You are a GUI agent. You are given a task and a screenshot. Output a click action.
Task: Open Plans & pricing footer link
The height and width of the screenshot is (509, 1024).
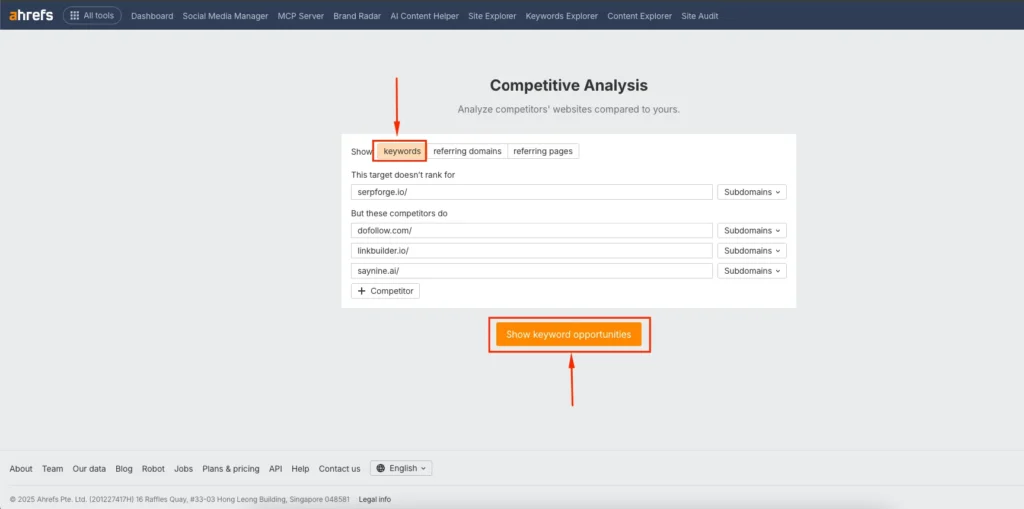click(231, 468)
